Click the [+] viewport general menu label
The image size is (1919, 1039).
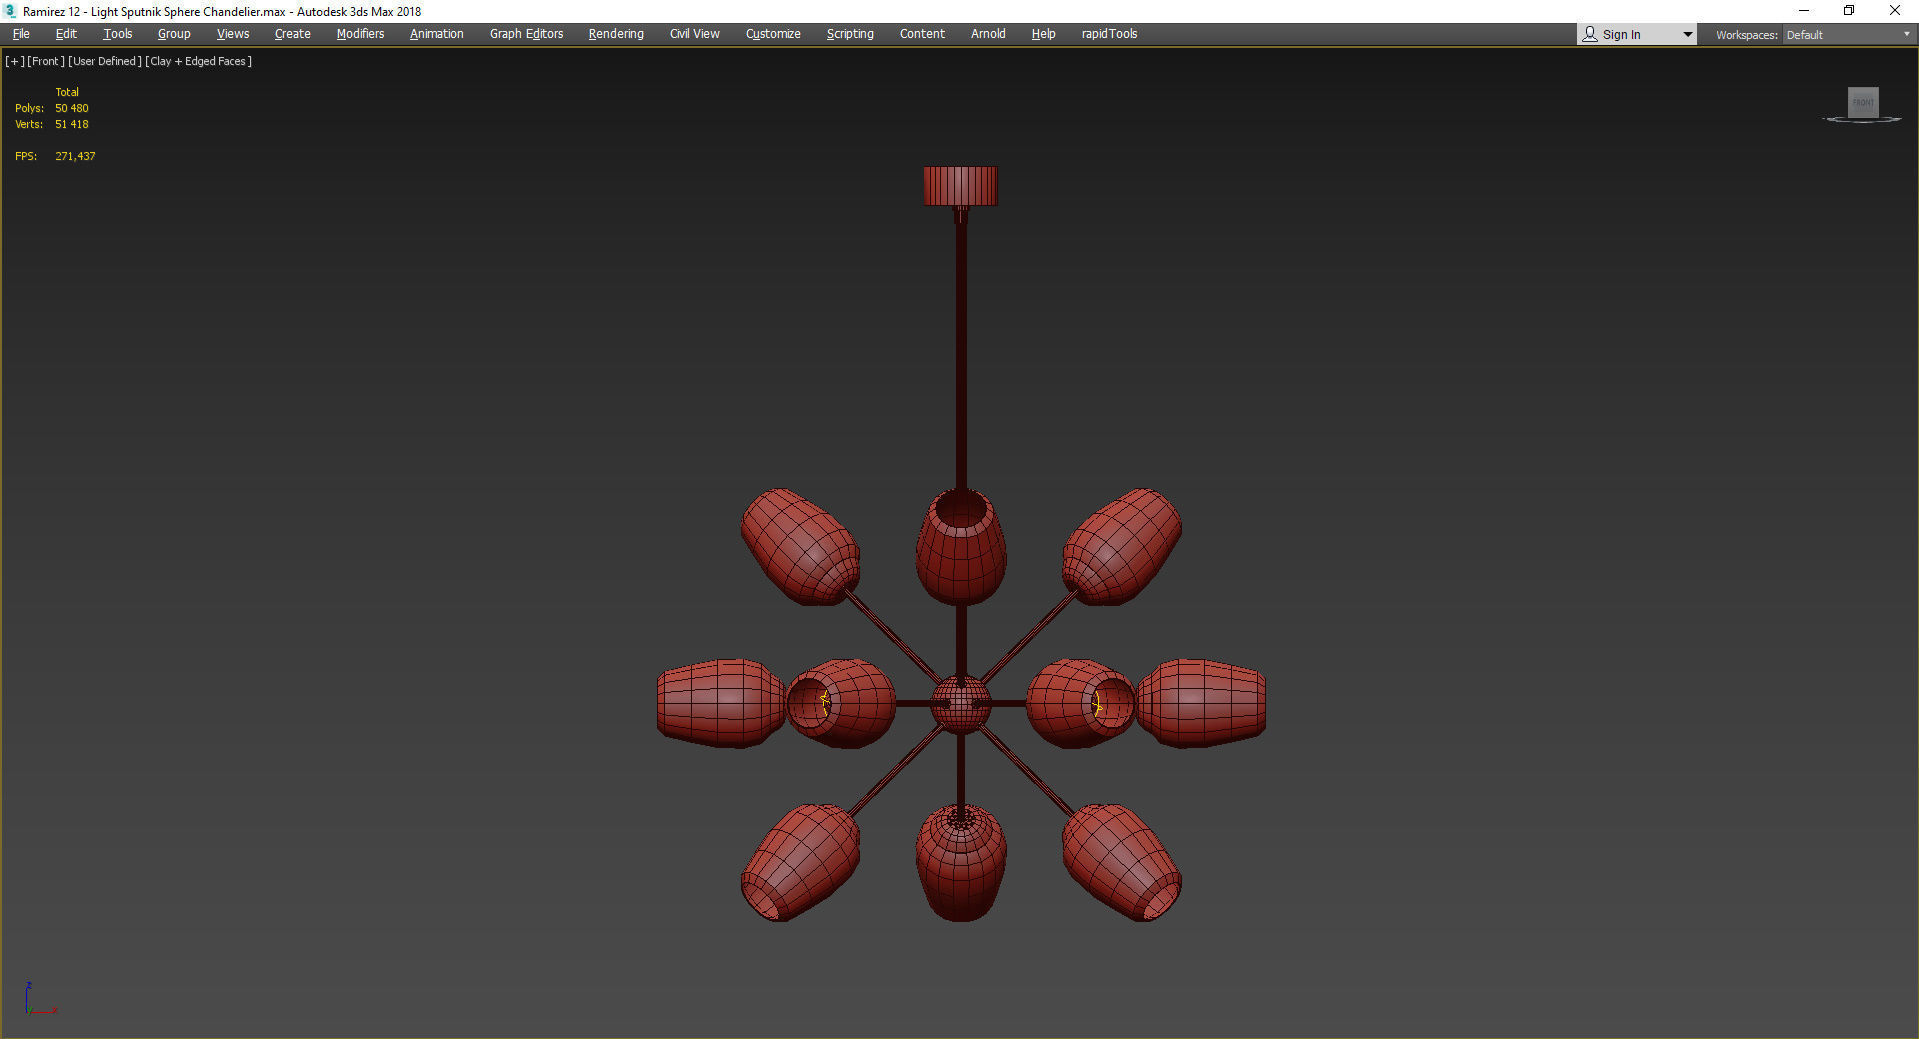click(x=15, y=61)
